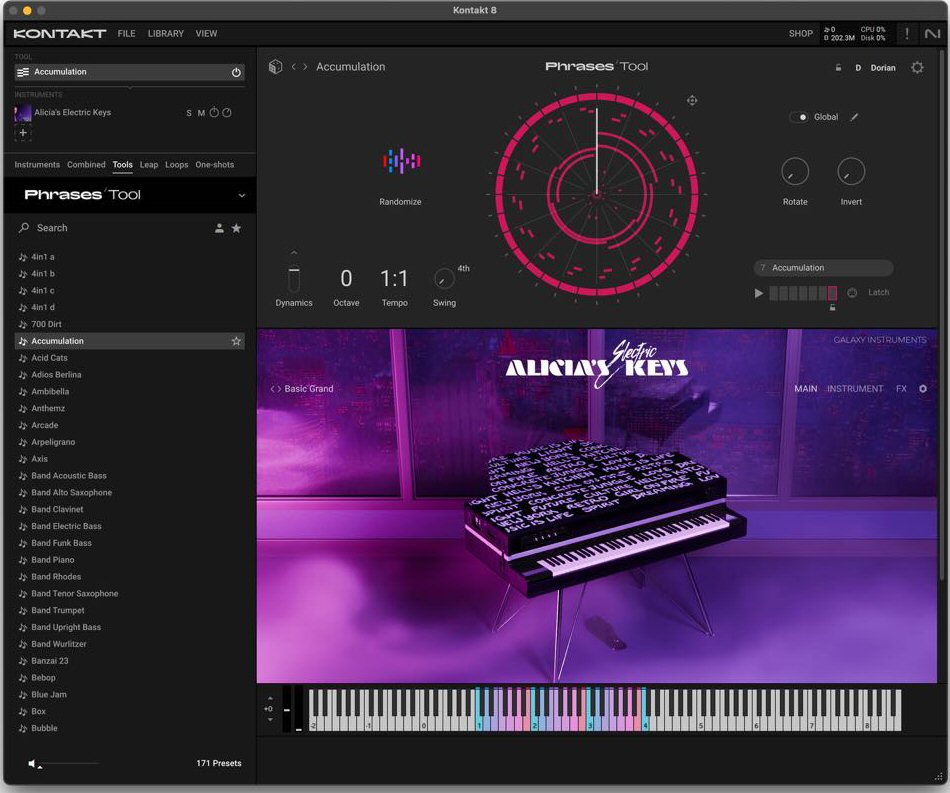Viewport: 950px width, 793px height.
Task: Click the search magnifier icon
Action: coord(24,228)
